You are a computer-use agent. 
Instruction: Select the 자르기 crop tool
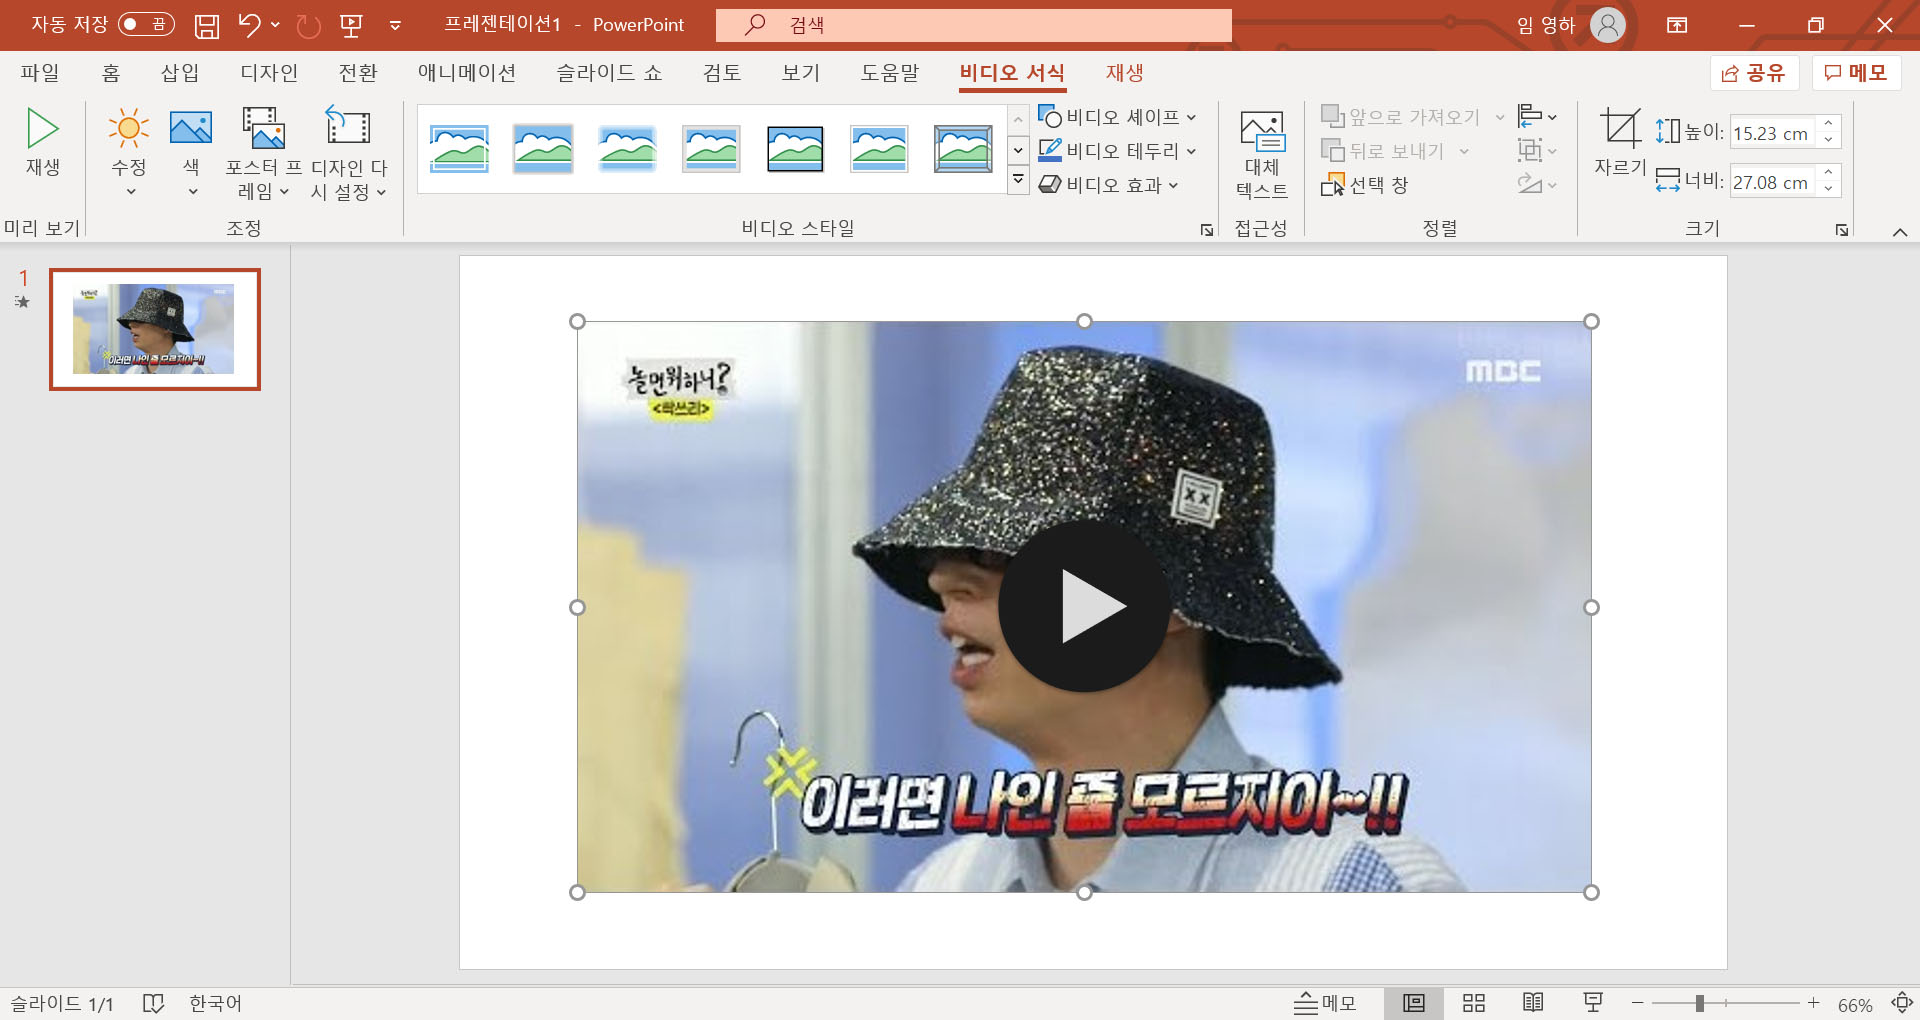1620,143
